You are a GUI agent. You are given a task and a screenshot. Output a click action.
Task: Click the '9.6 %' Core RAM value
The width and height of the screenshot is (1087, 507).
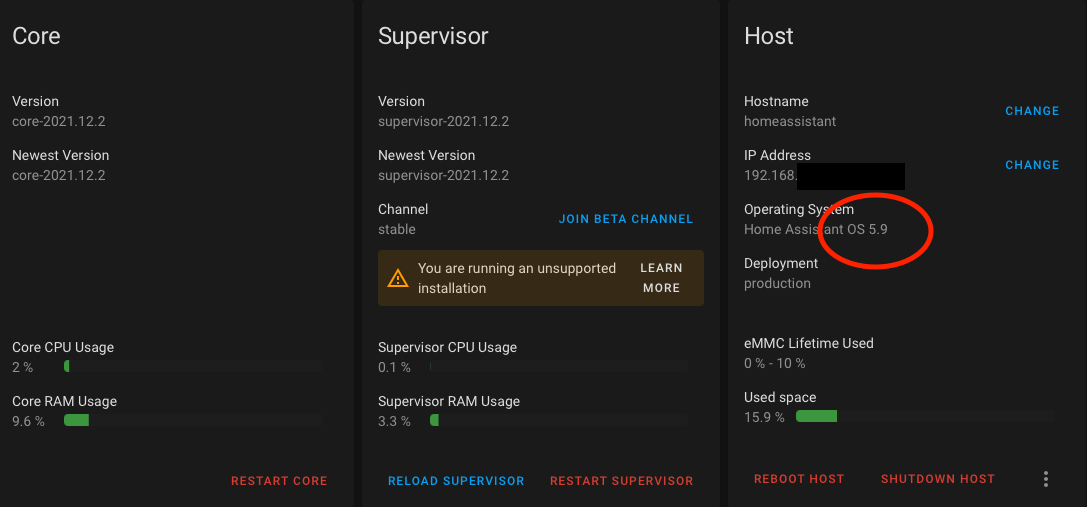click(x=28, y=421)
